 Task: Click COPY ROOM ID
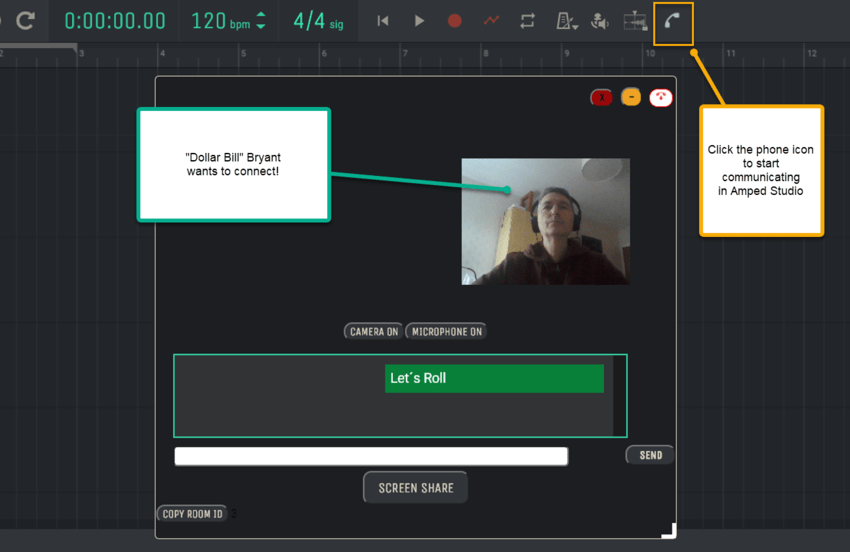pyautogui.click(x=192, y=514)
